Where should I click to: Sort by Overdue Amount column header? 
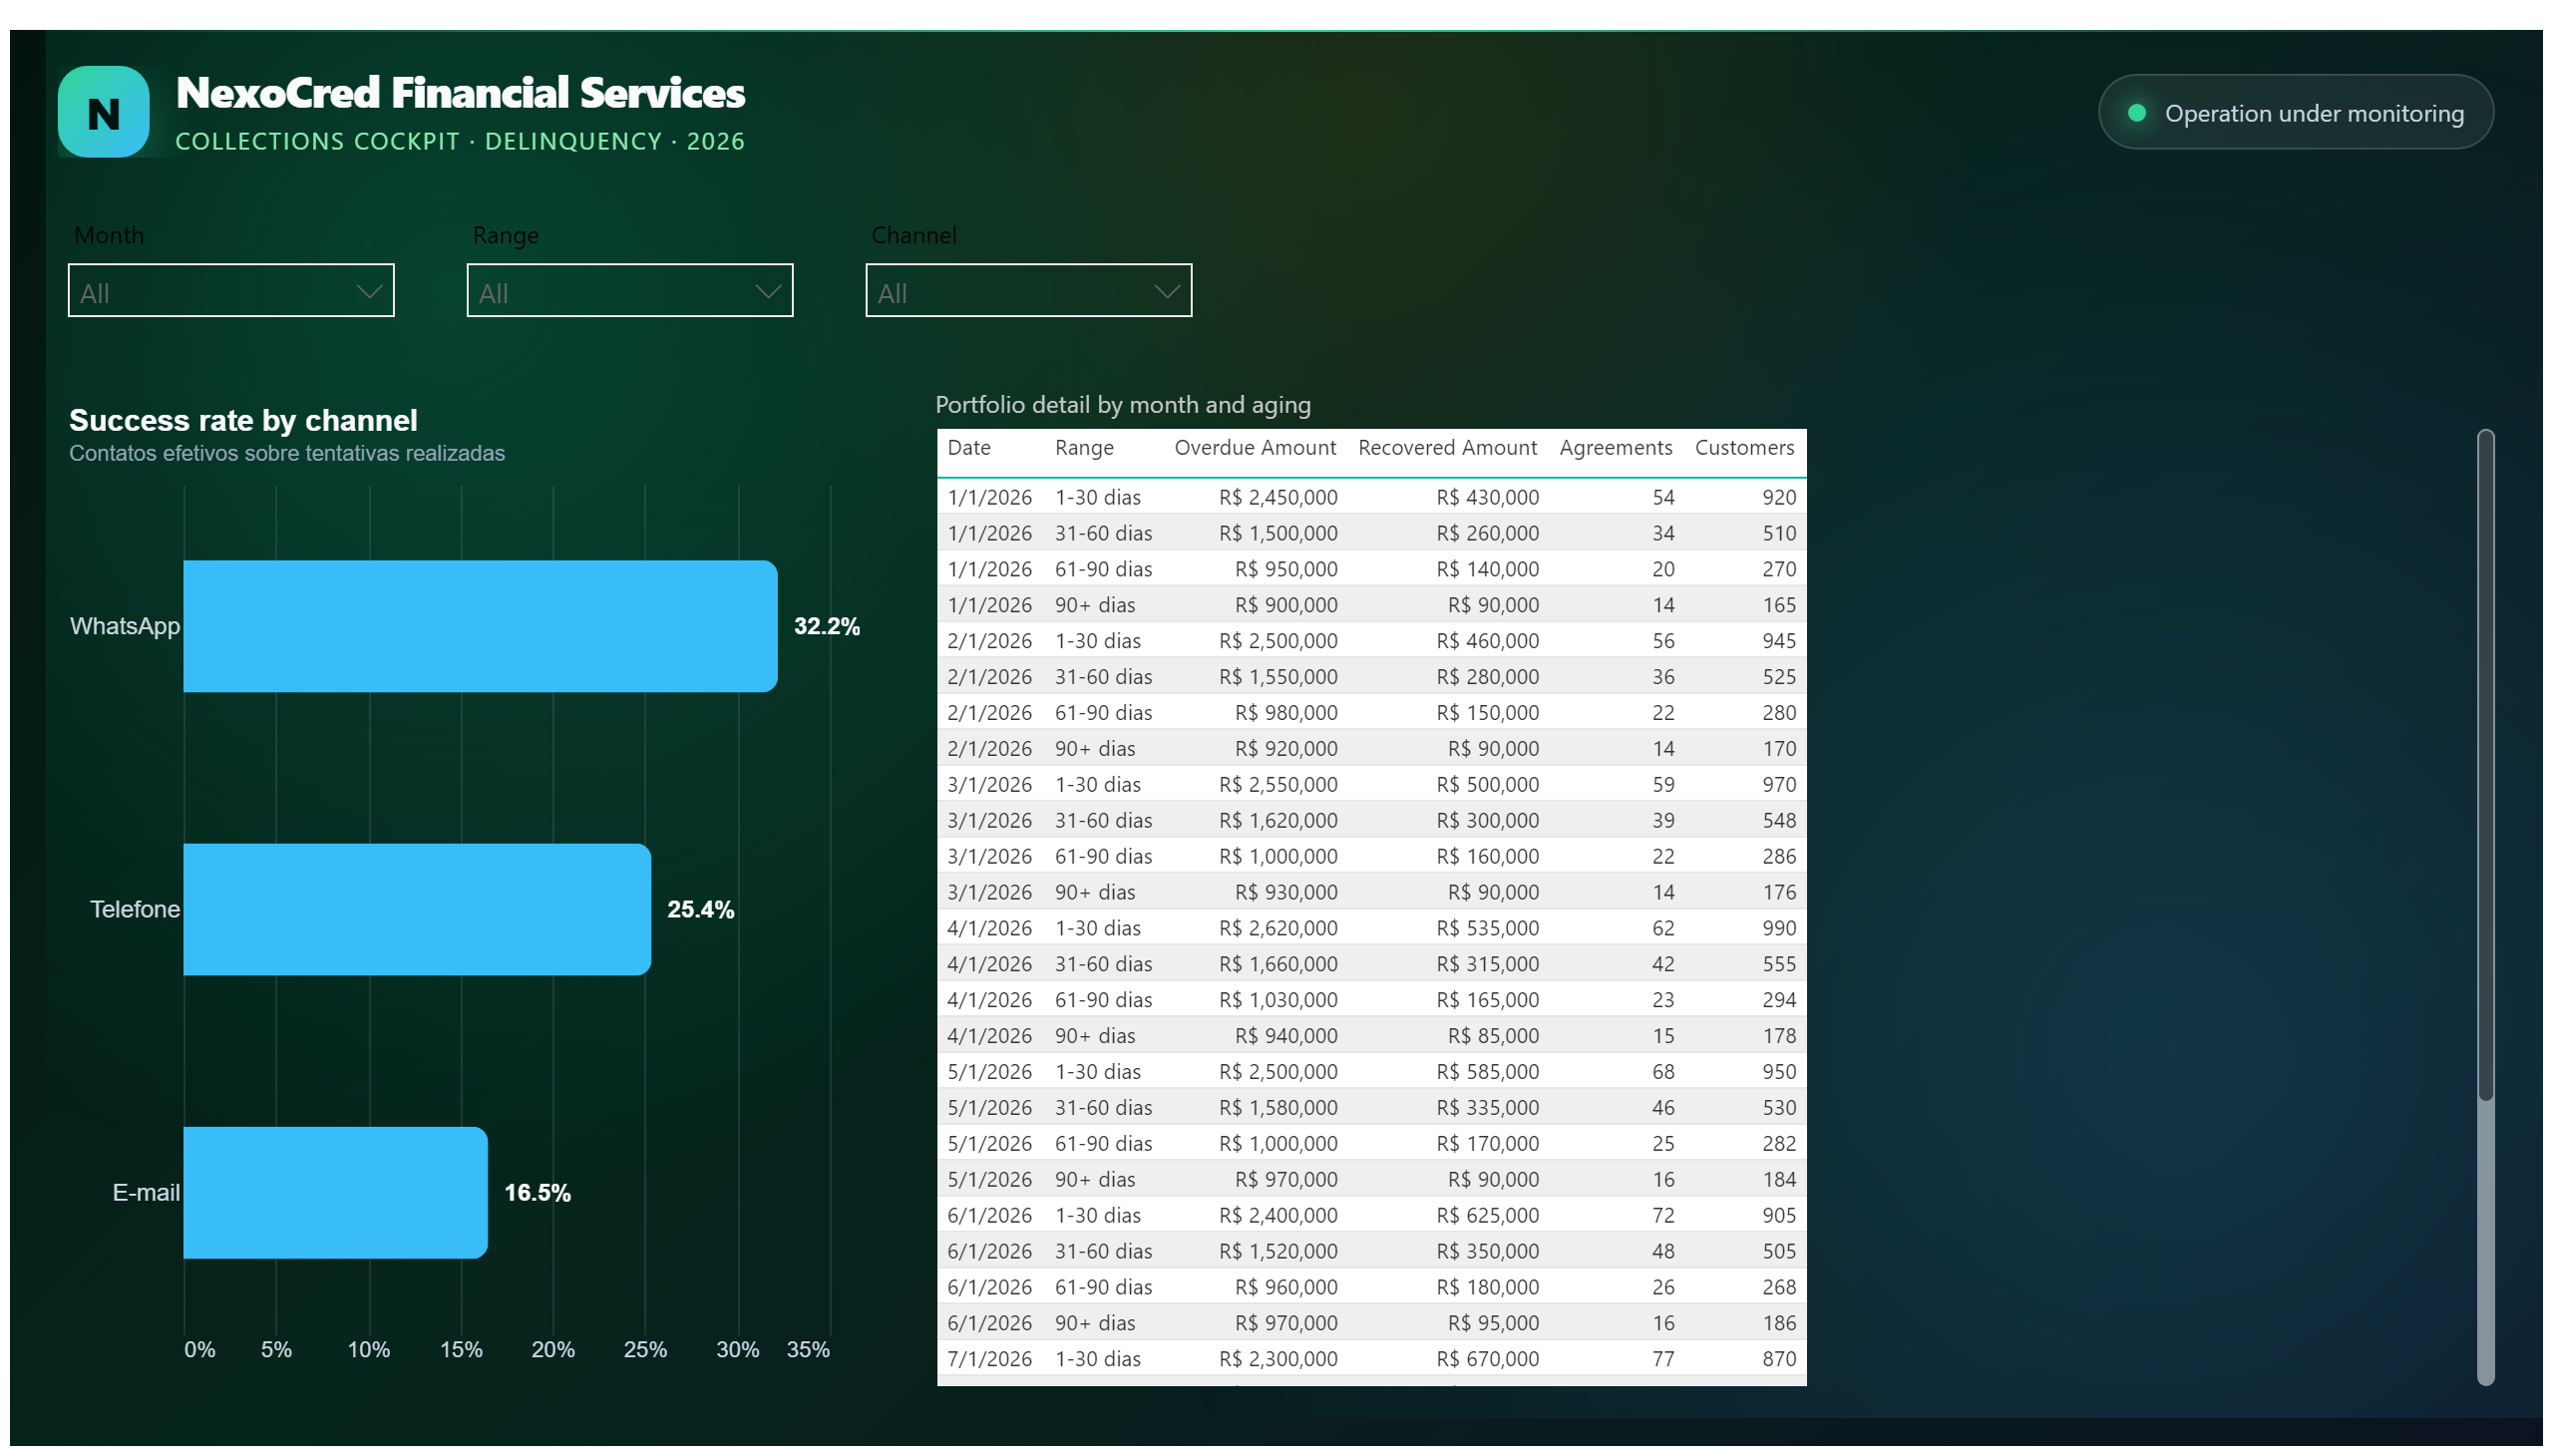coord(1254,448)
